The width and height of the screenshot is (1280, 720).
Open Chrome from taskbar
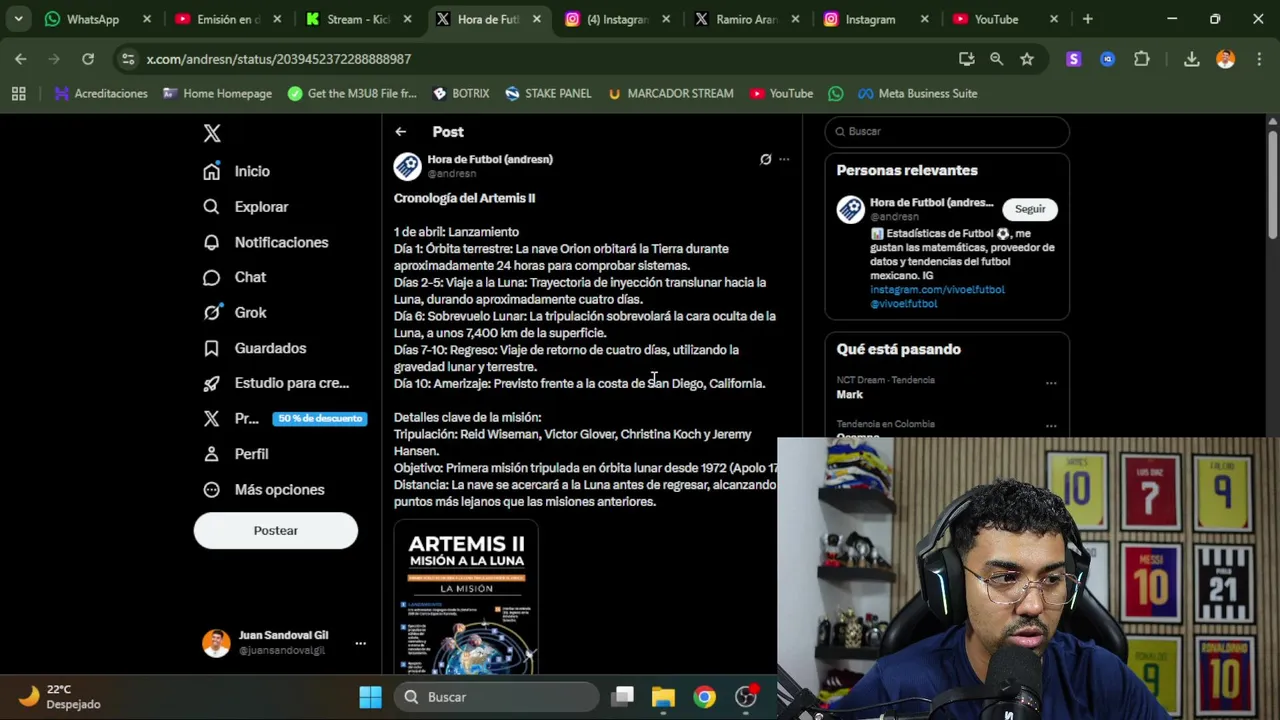[x=705, y=697]
